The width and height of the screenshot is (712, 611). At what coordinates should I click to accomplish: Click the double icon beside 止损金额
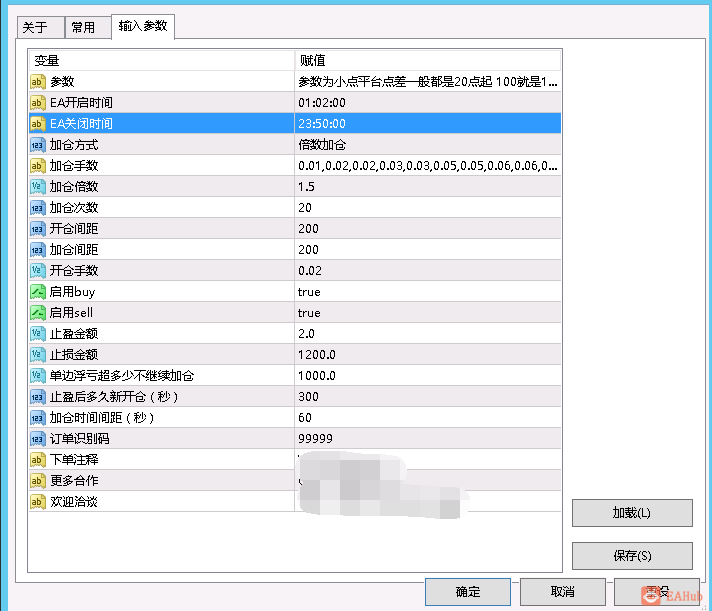(38, 355)
